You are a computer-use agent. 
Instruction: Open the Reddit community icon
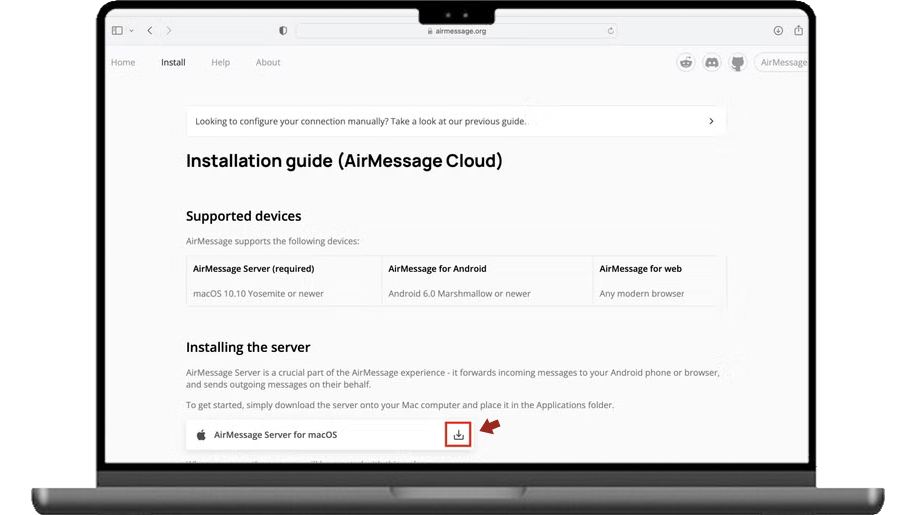pos(686,62)
